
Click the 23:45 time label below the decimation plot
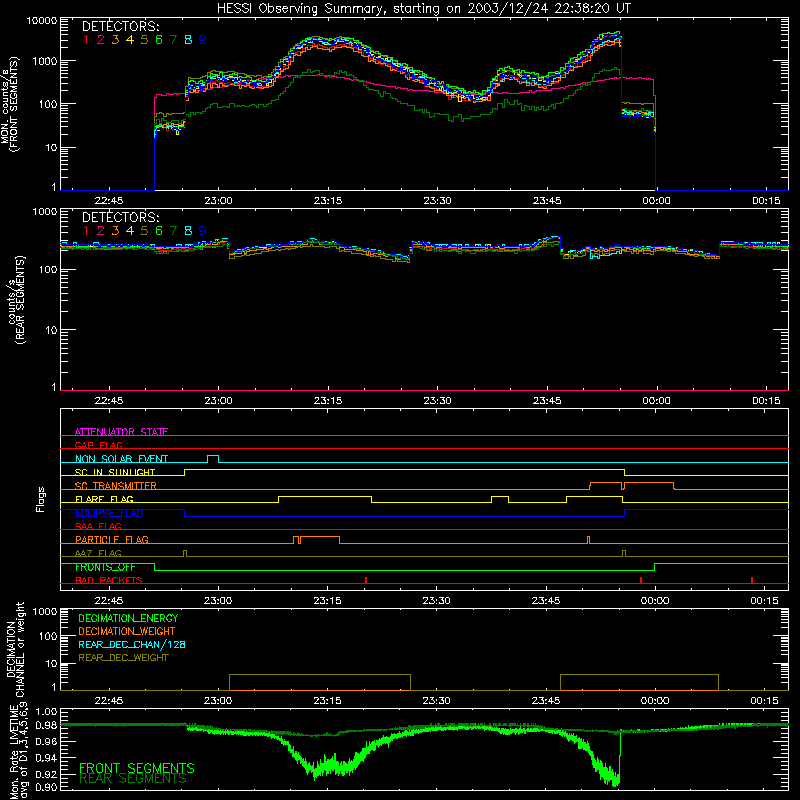546,701
